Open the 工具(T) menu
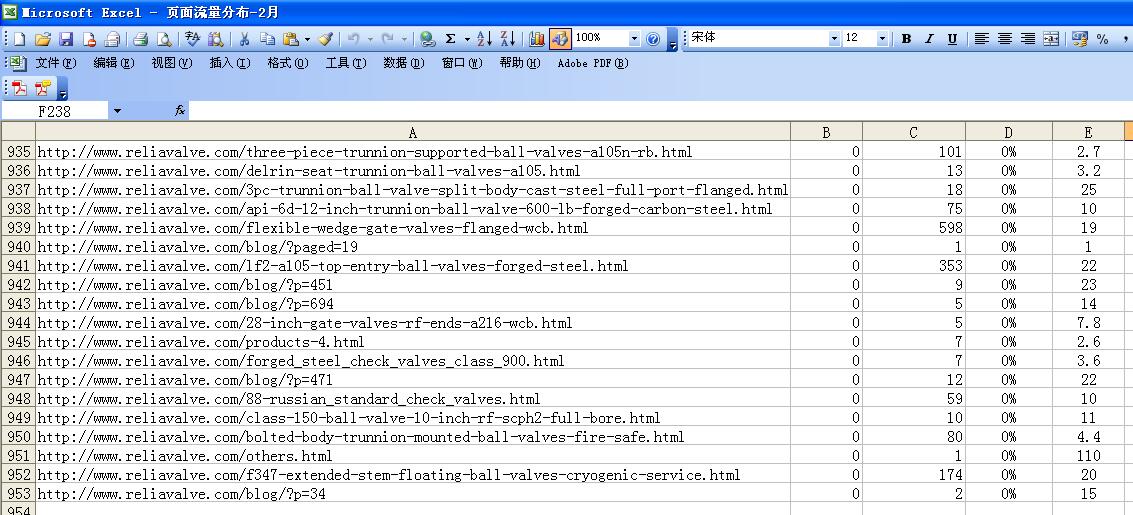Image resolution: width=1133 pixels, height=515 pixels. coord(345,63)
